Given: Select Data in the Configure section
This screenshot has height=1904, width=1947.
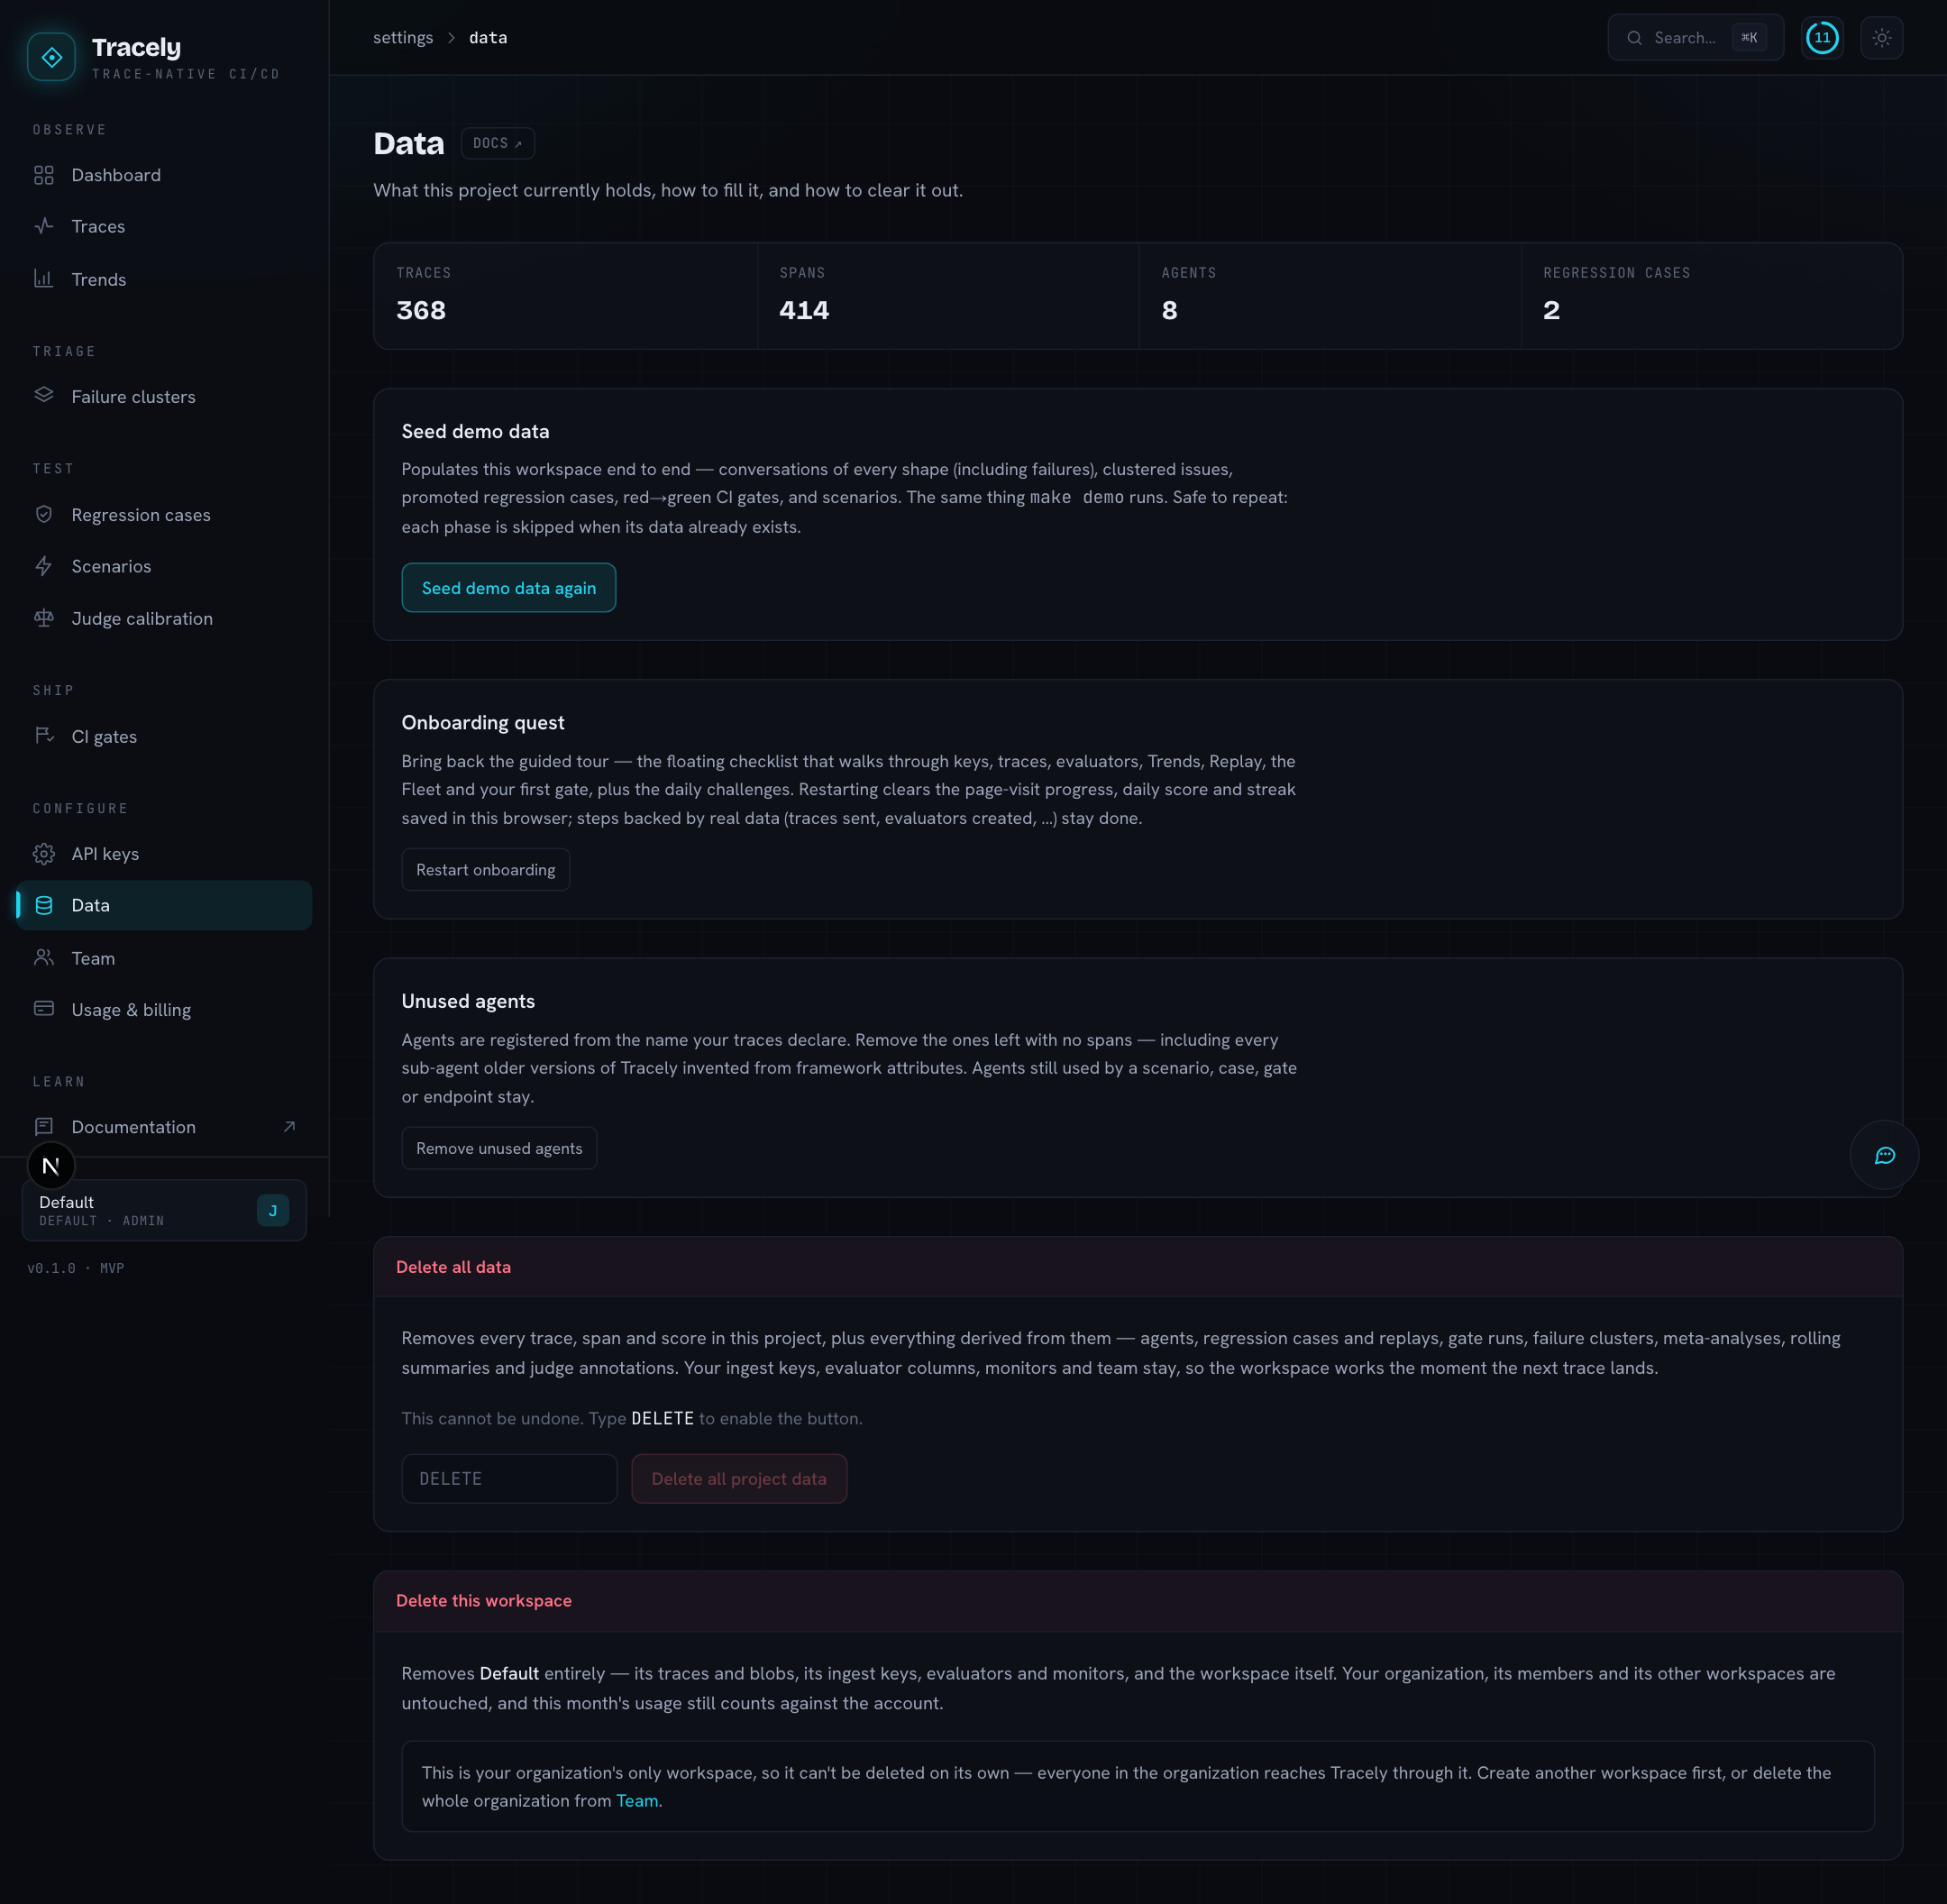Looking at the screenshot, I should (x=164, y=905).
